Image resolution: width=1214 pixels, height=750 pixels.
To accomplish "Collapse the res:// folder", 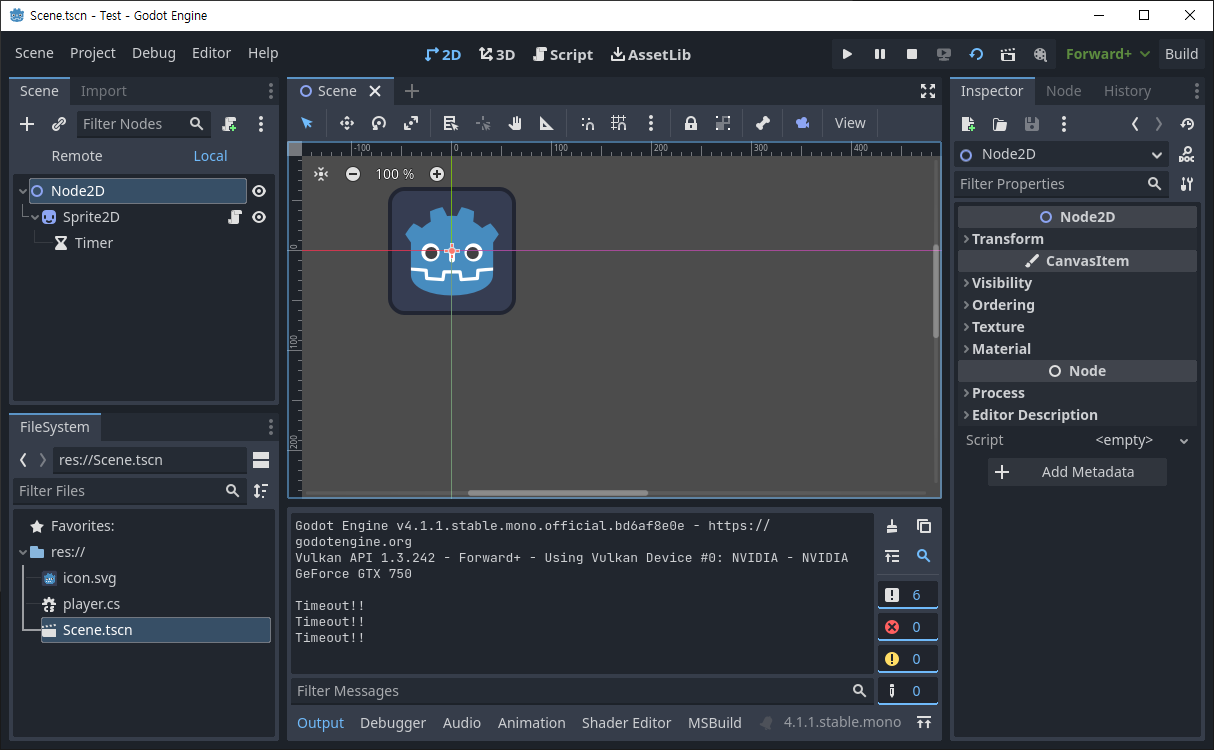I will 22,552.
